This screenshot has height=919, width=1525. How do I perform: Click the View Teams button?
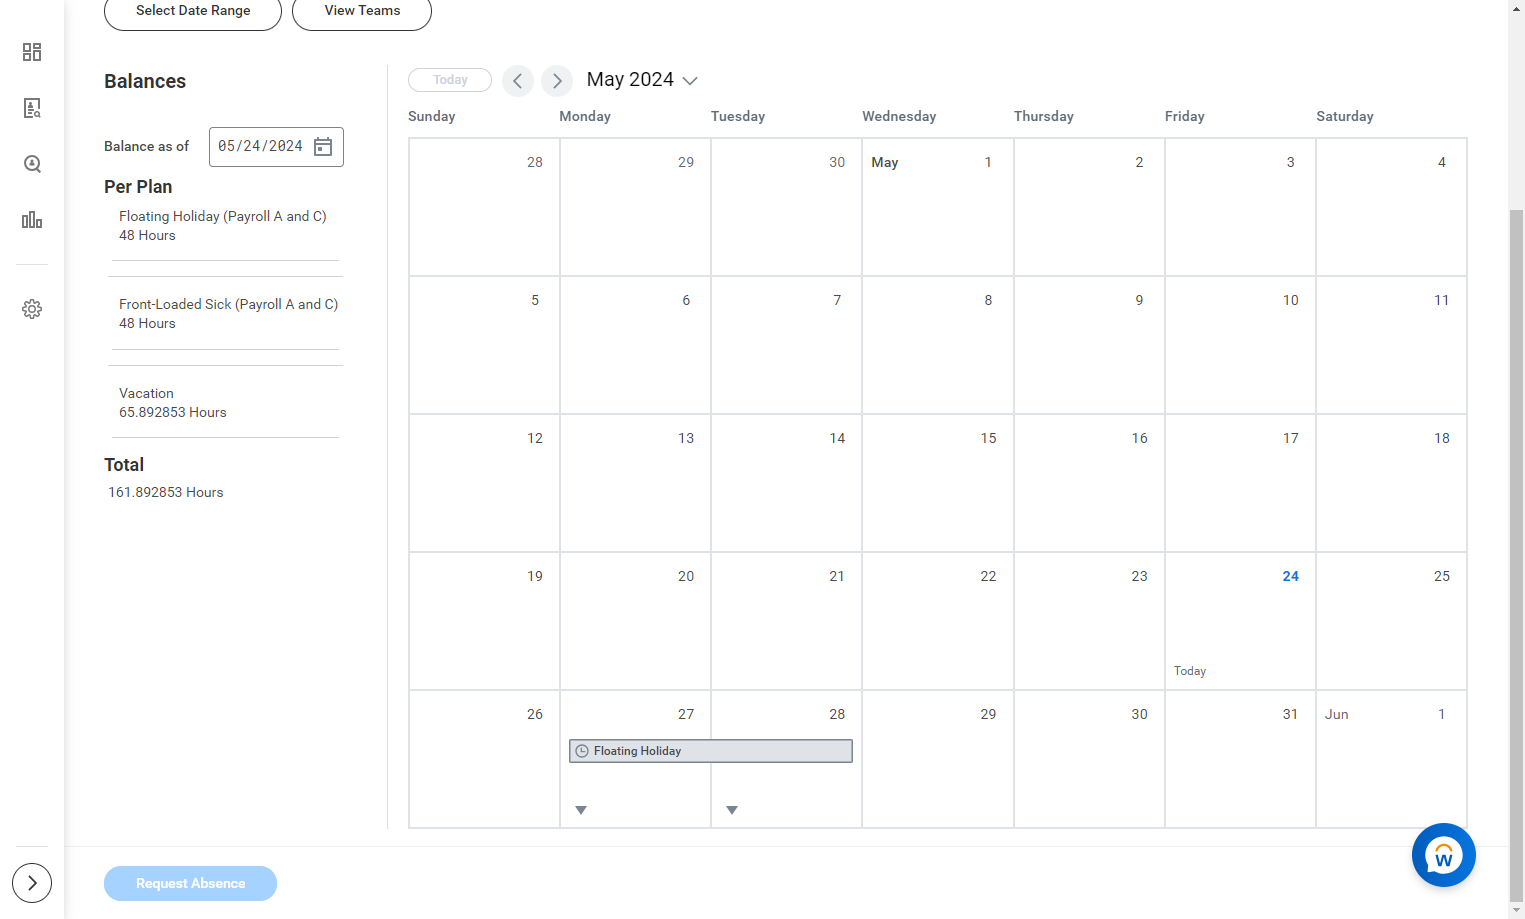pos(362,12)
